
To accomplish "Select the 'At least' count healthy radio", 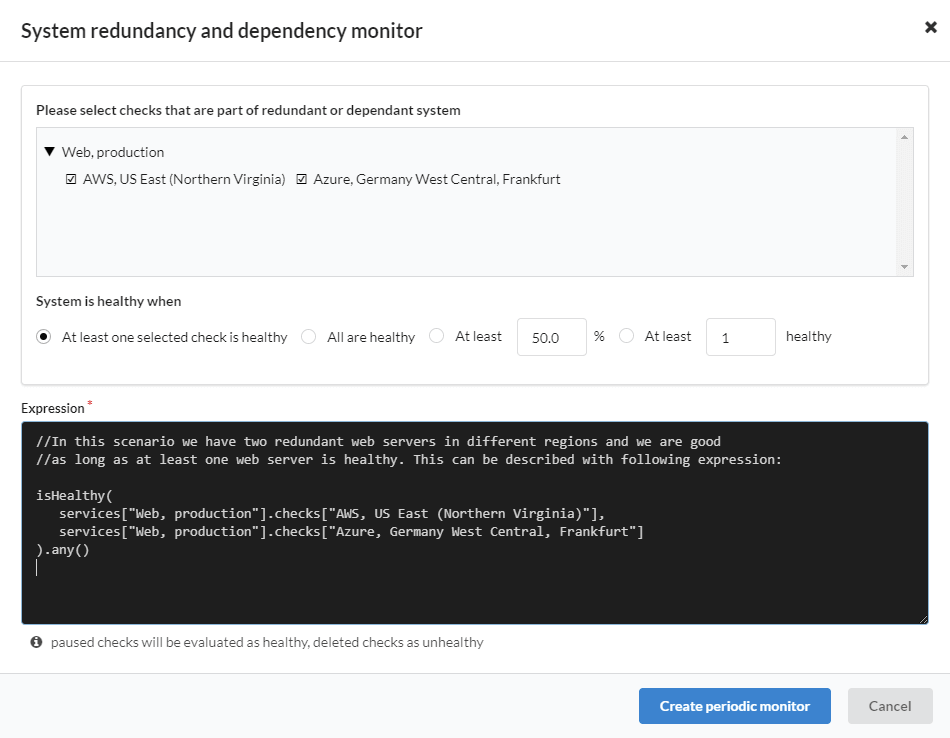I will [x=626, y=336].
